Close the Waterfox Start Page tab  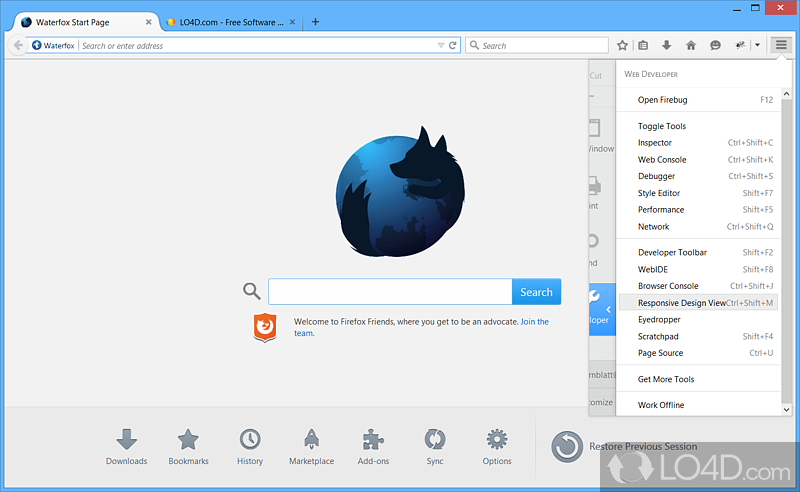148,22
